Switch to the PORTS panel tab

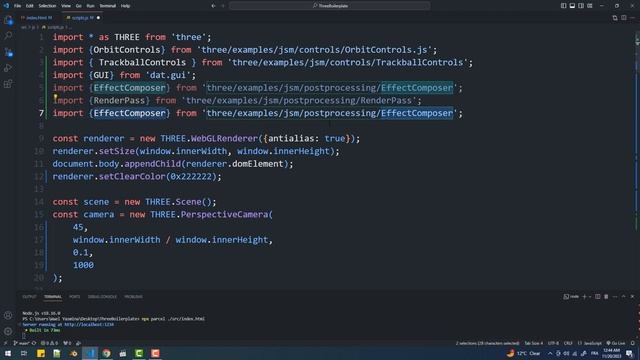pos(75,297)
